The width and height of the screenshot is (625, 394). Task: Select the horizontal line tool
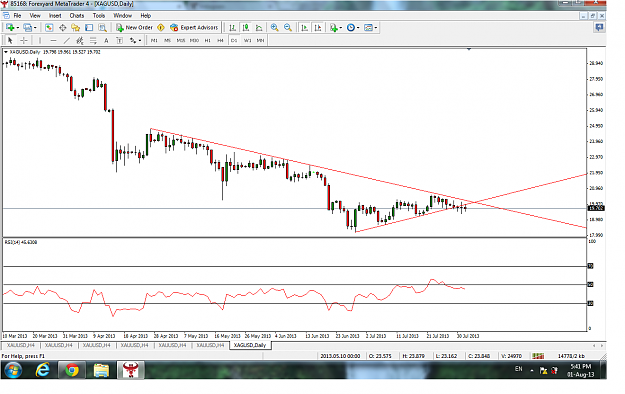point(53,40)
